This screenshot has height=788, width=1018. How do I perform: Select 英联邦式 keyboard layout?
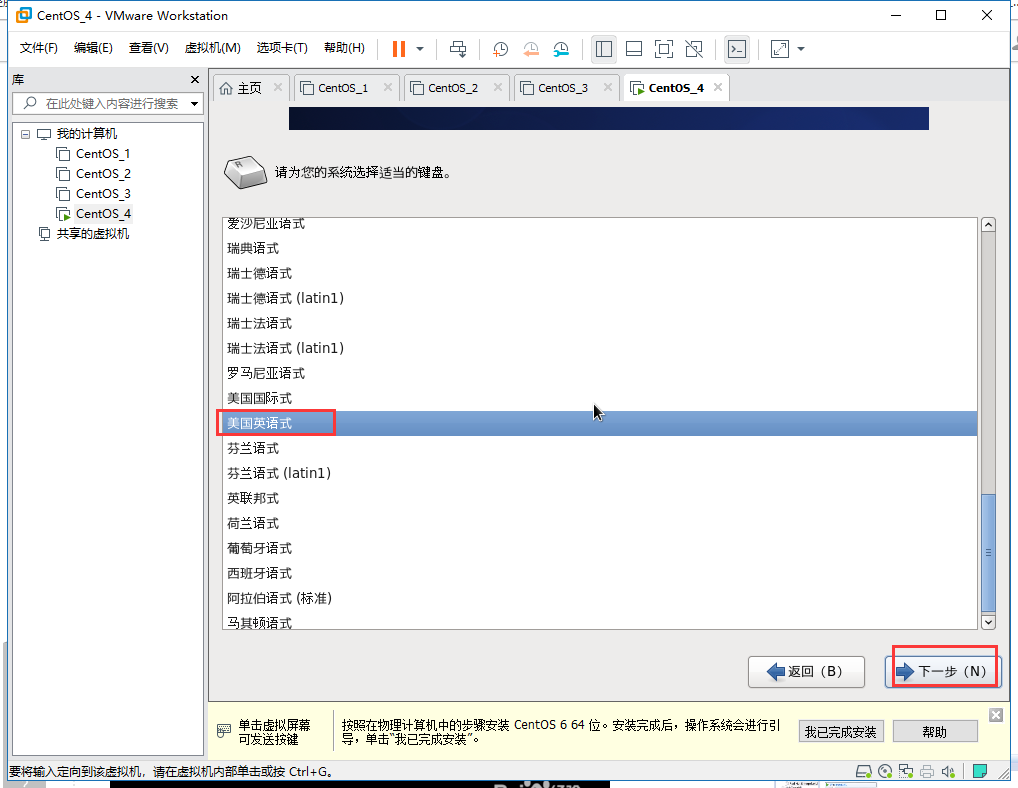coord(599,499)
